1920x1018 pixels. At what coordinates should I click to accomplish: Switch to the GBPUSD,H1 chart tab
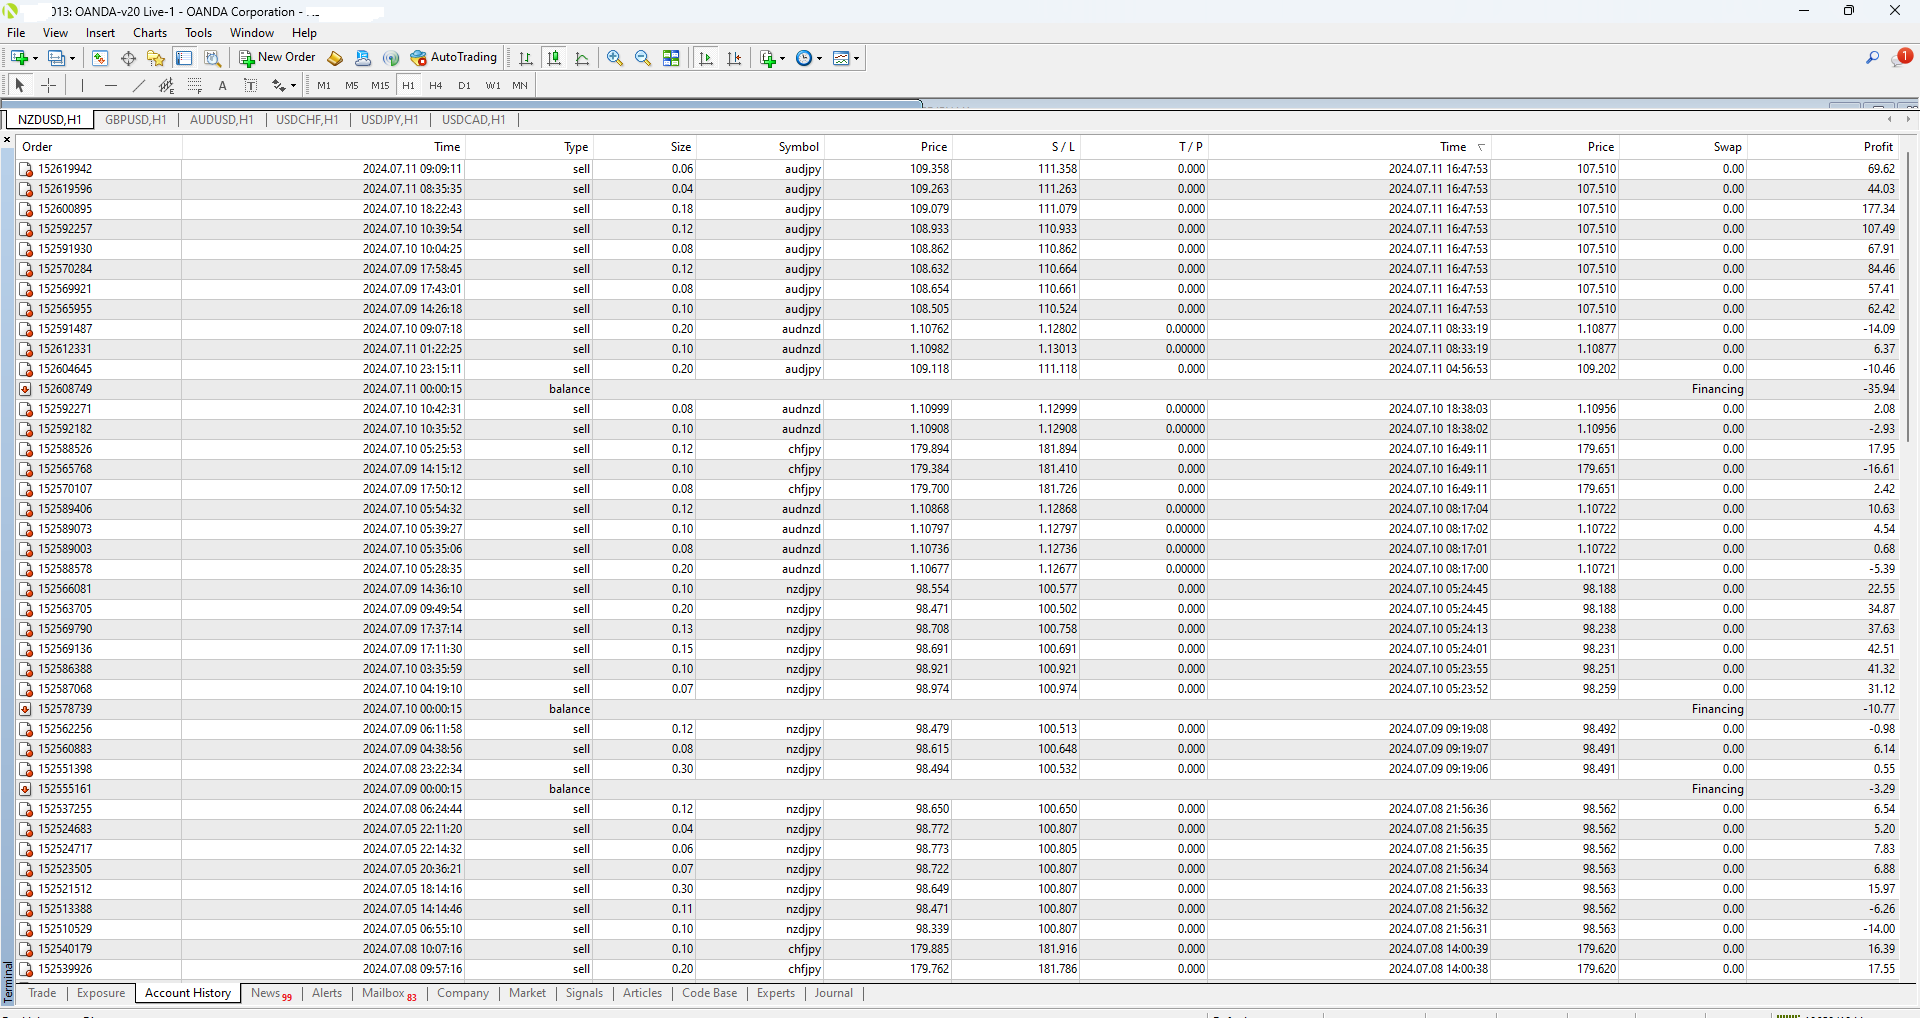point(136,120)
